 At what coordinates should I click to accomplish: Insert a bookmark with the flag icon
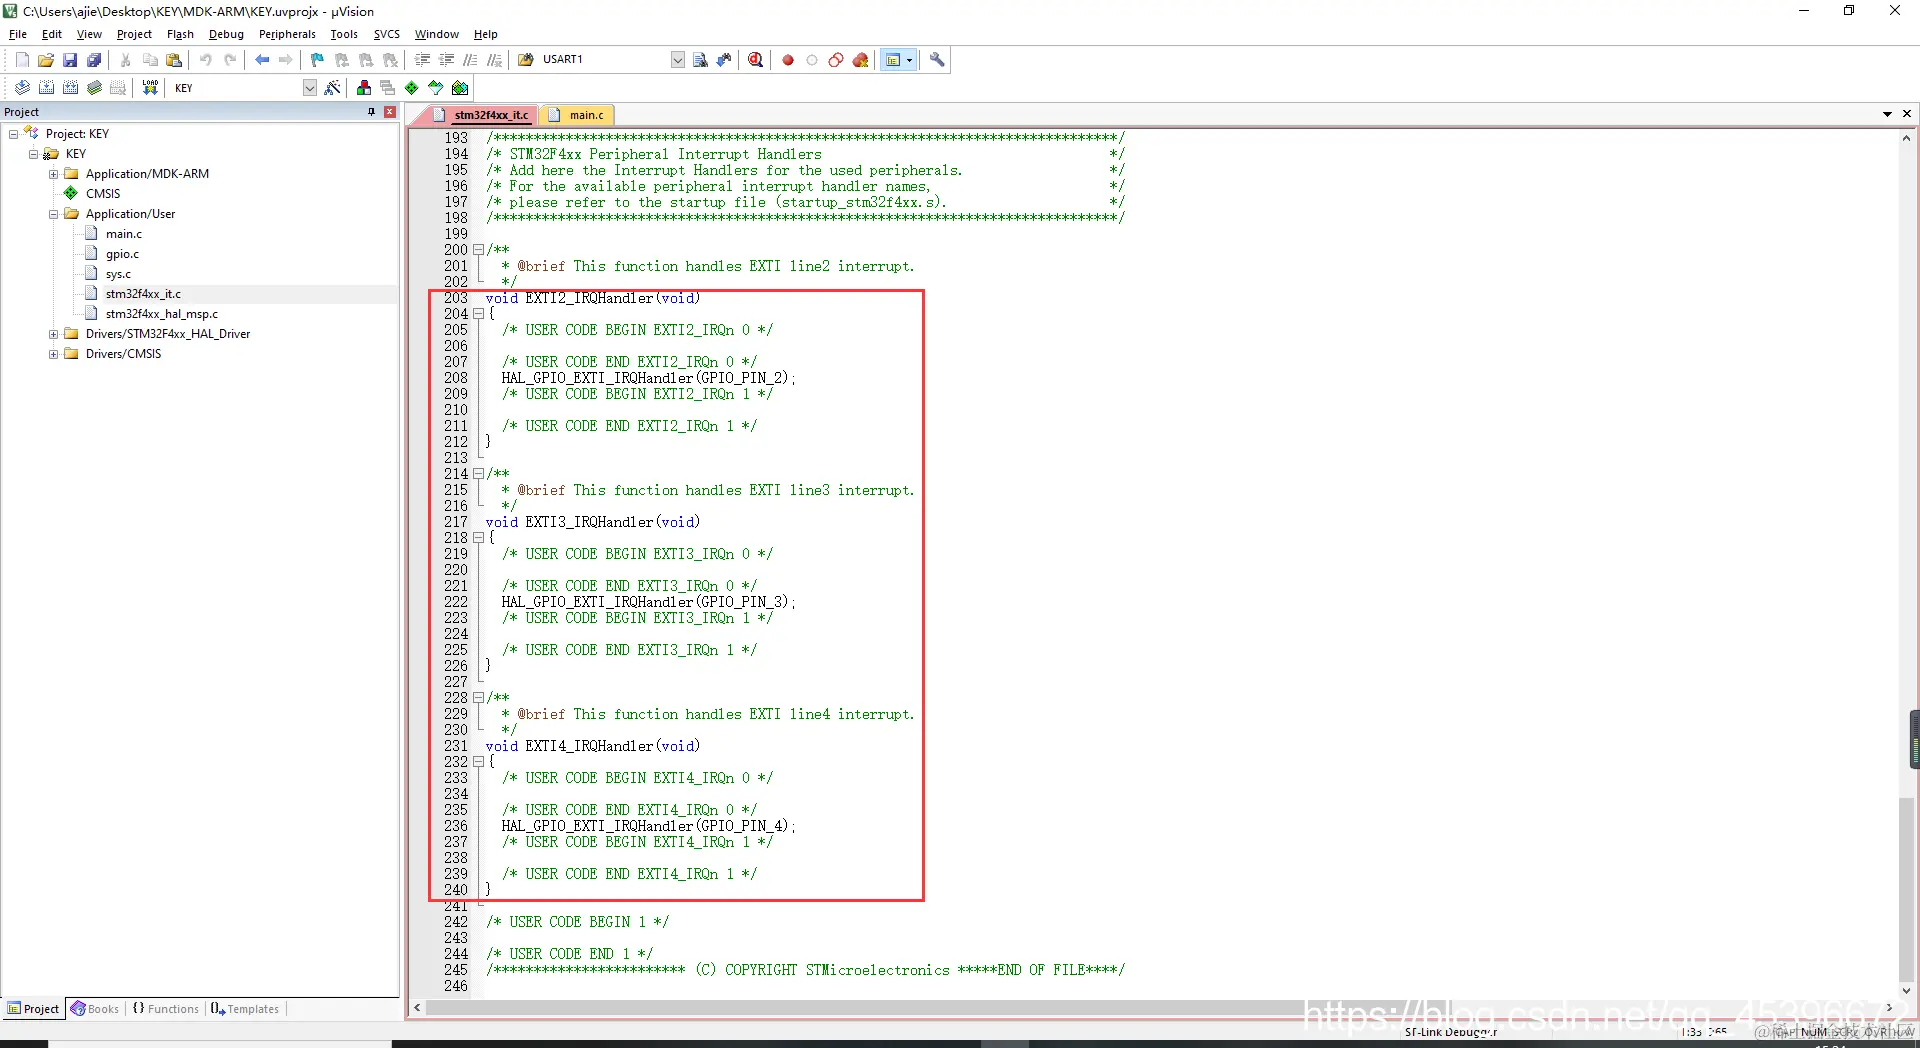click(x=318, y=60)
